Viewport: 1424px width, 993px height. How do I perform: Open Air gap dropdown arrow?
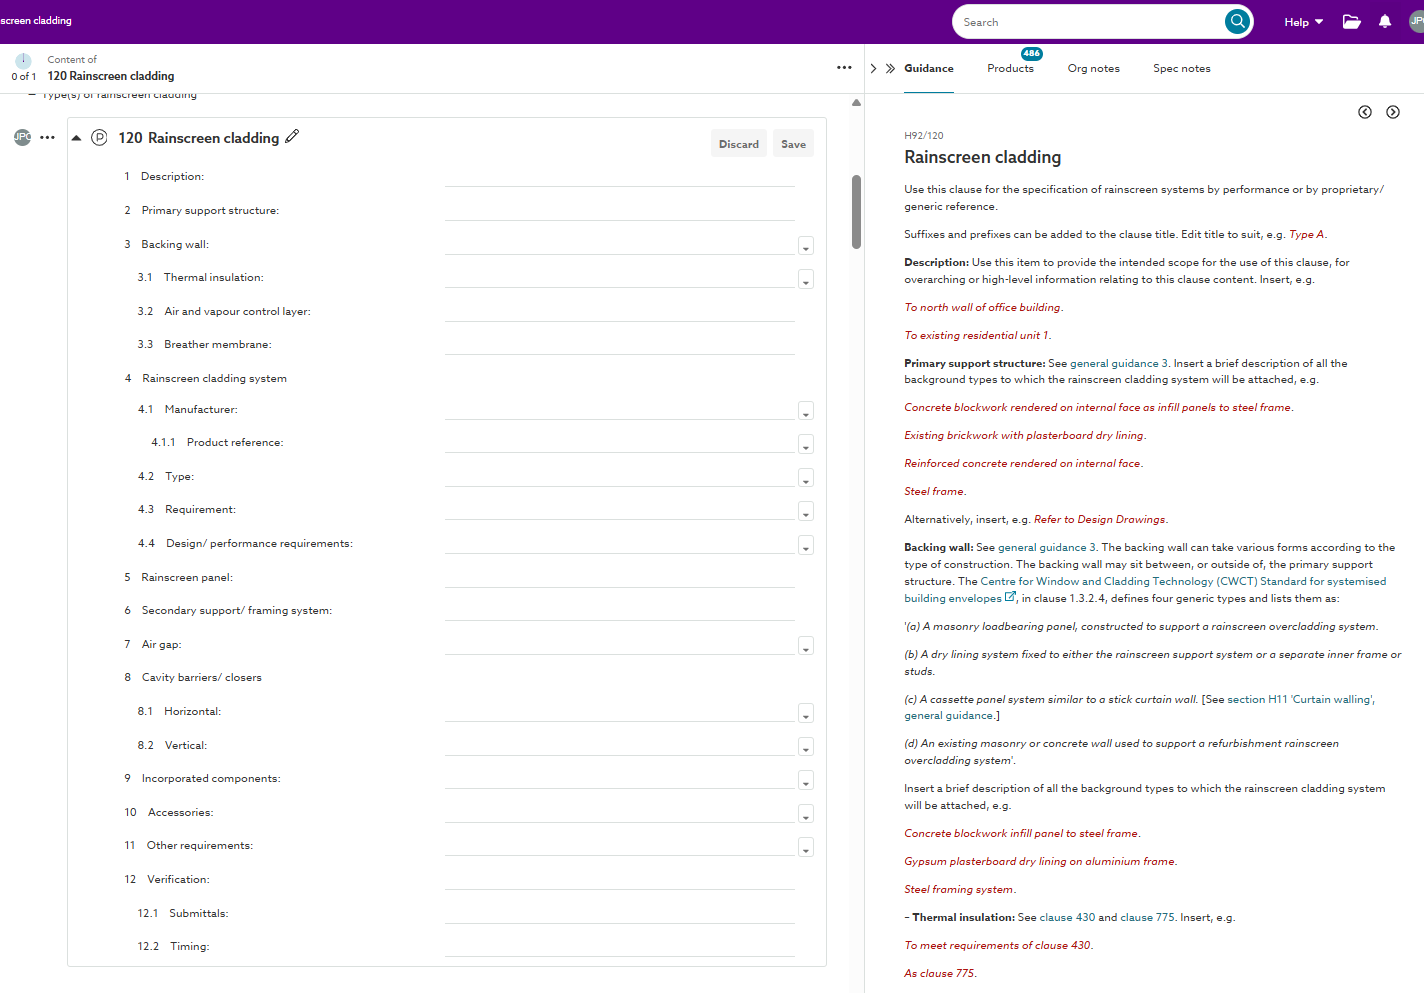coord(806,646)
